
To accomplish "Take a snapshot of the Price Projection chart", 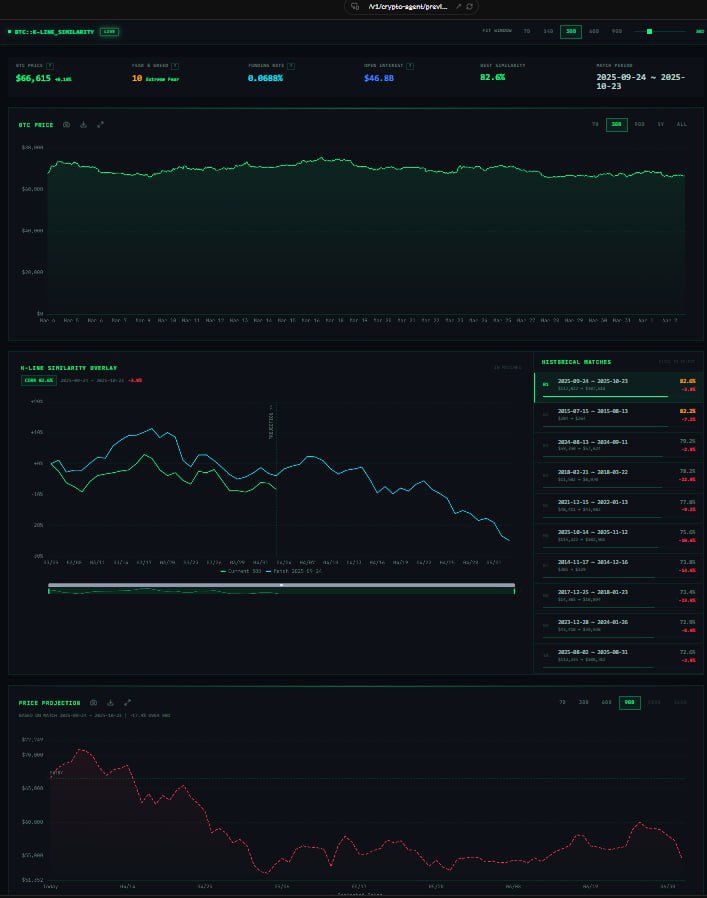I will click(93, 703).
